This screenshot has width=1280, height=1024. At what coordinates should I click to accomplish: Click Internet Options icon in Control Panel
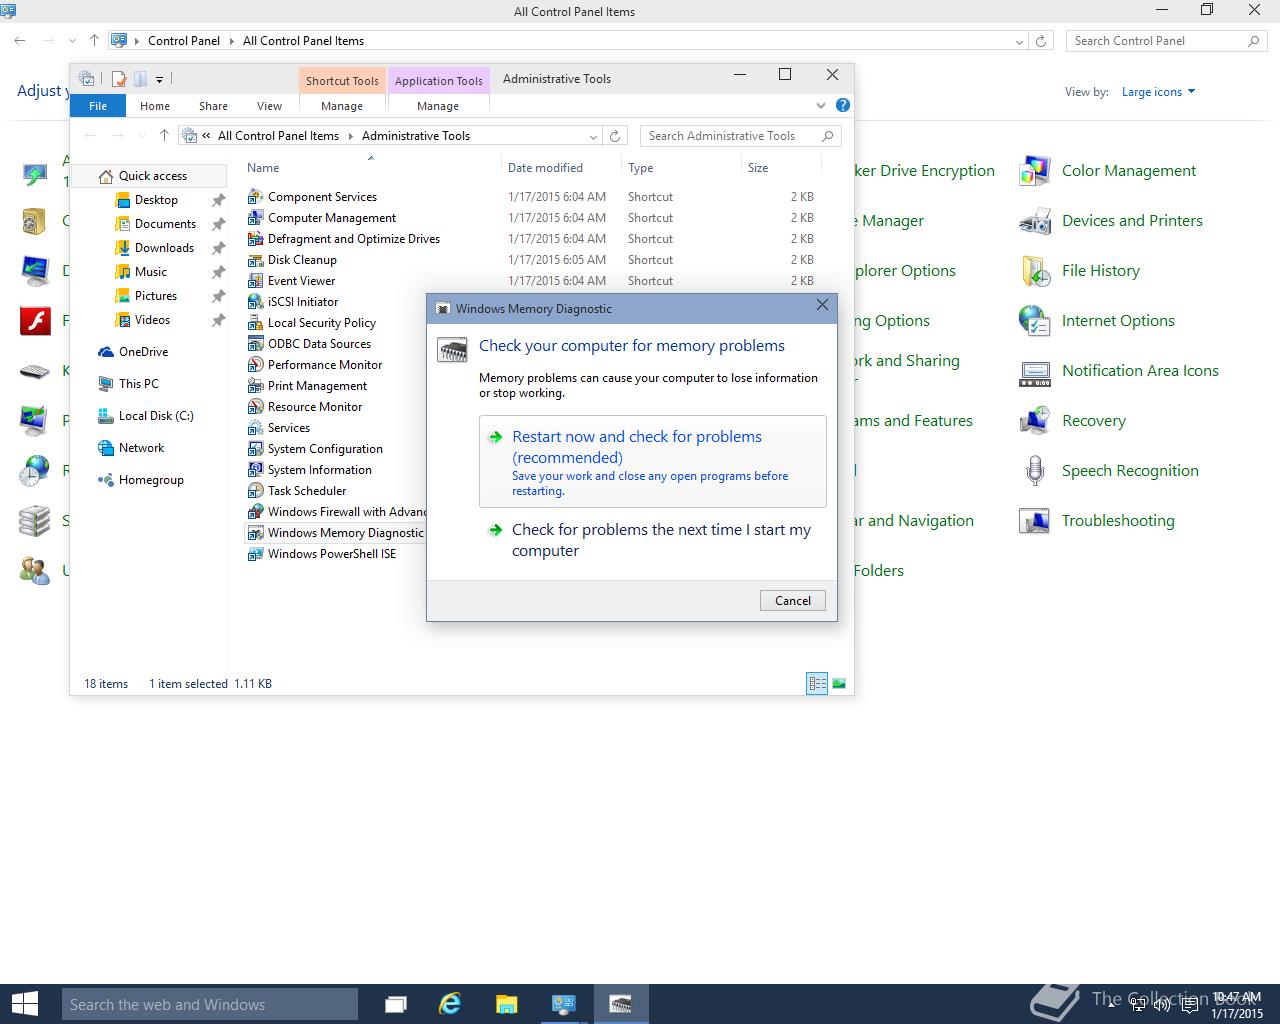(1034, 321)
